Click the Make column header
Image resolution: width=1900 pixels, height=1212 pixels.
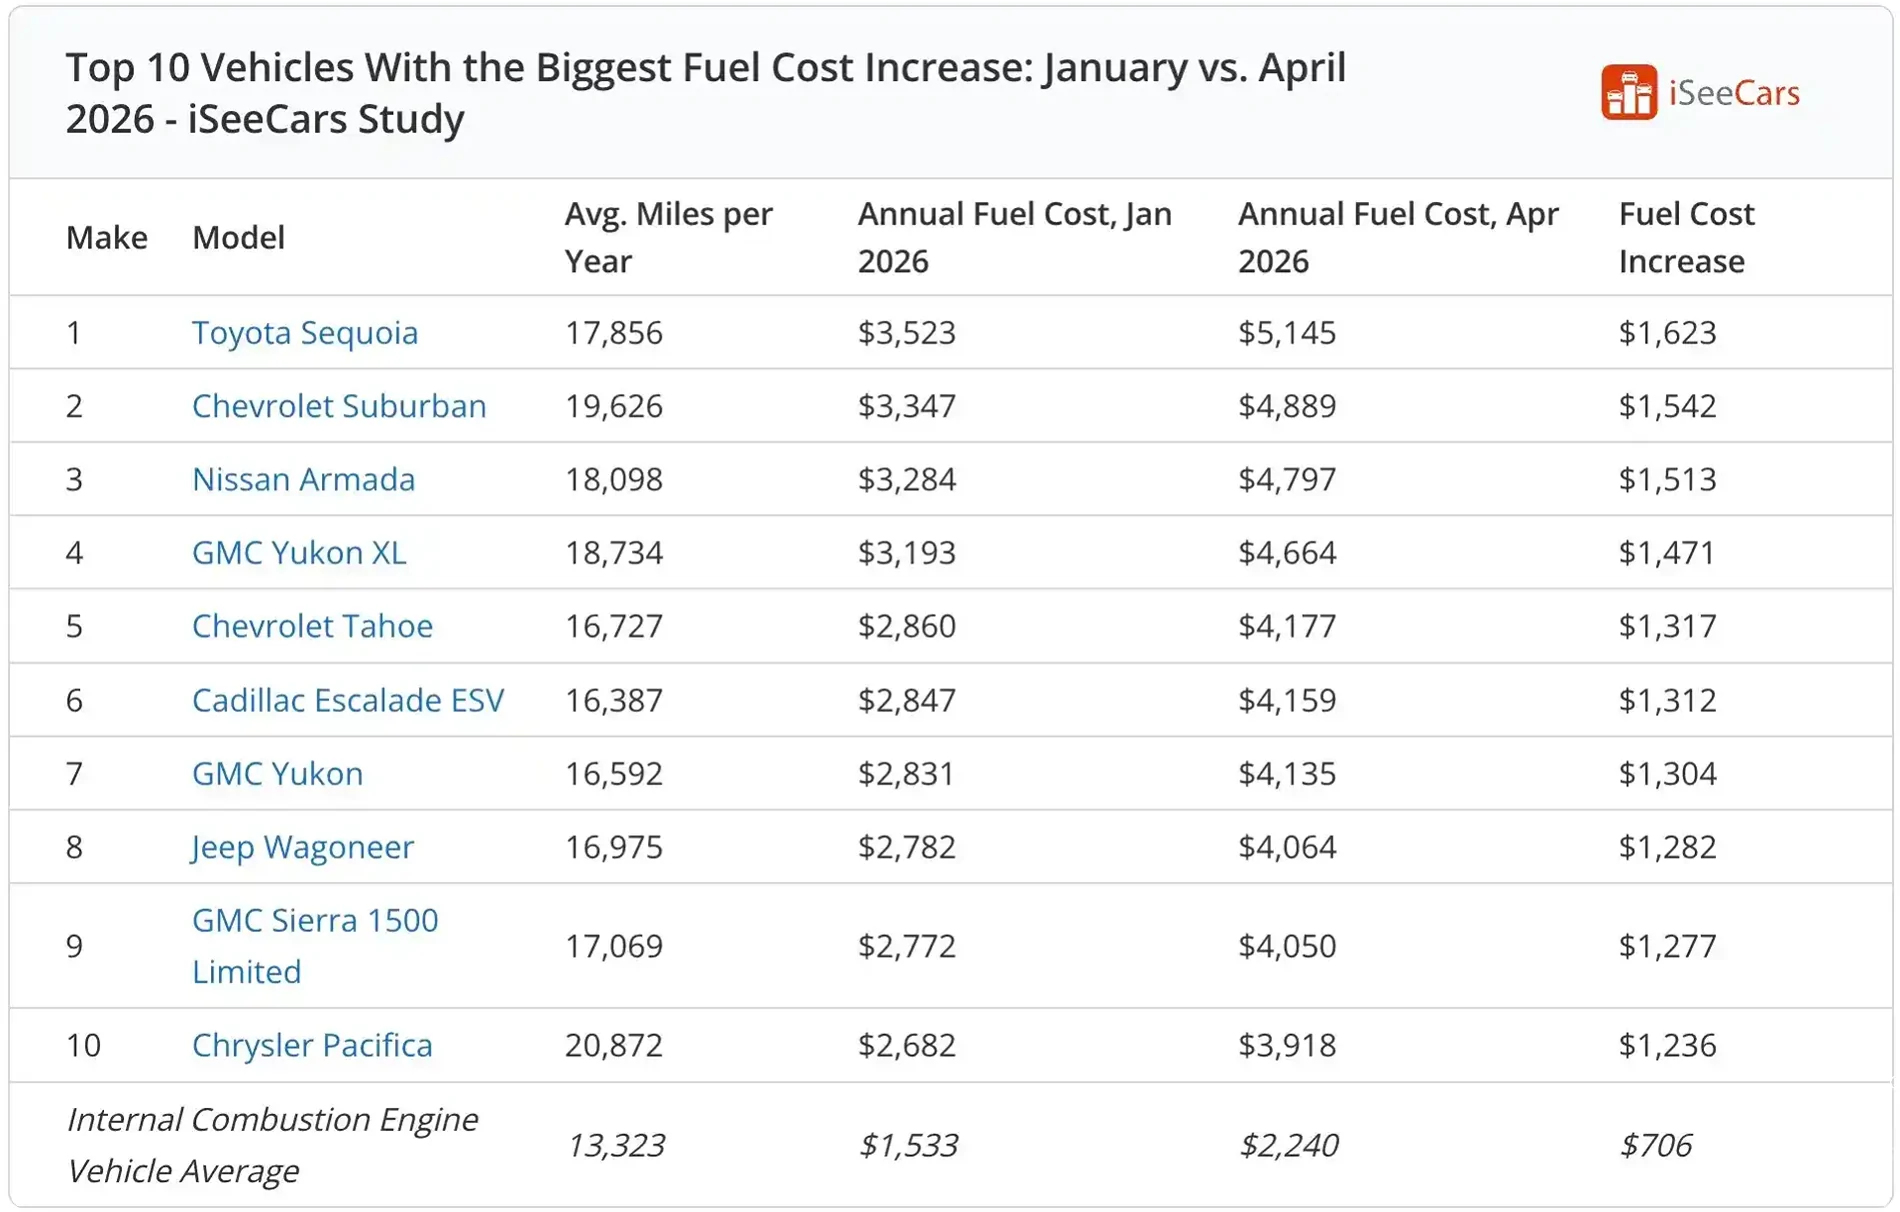click(107, 237)
